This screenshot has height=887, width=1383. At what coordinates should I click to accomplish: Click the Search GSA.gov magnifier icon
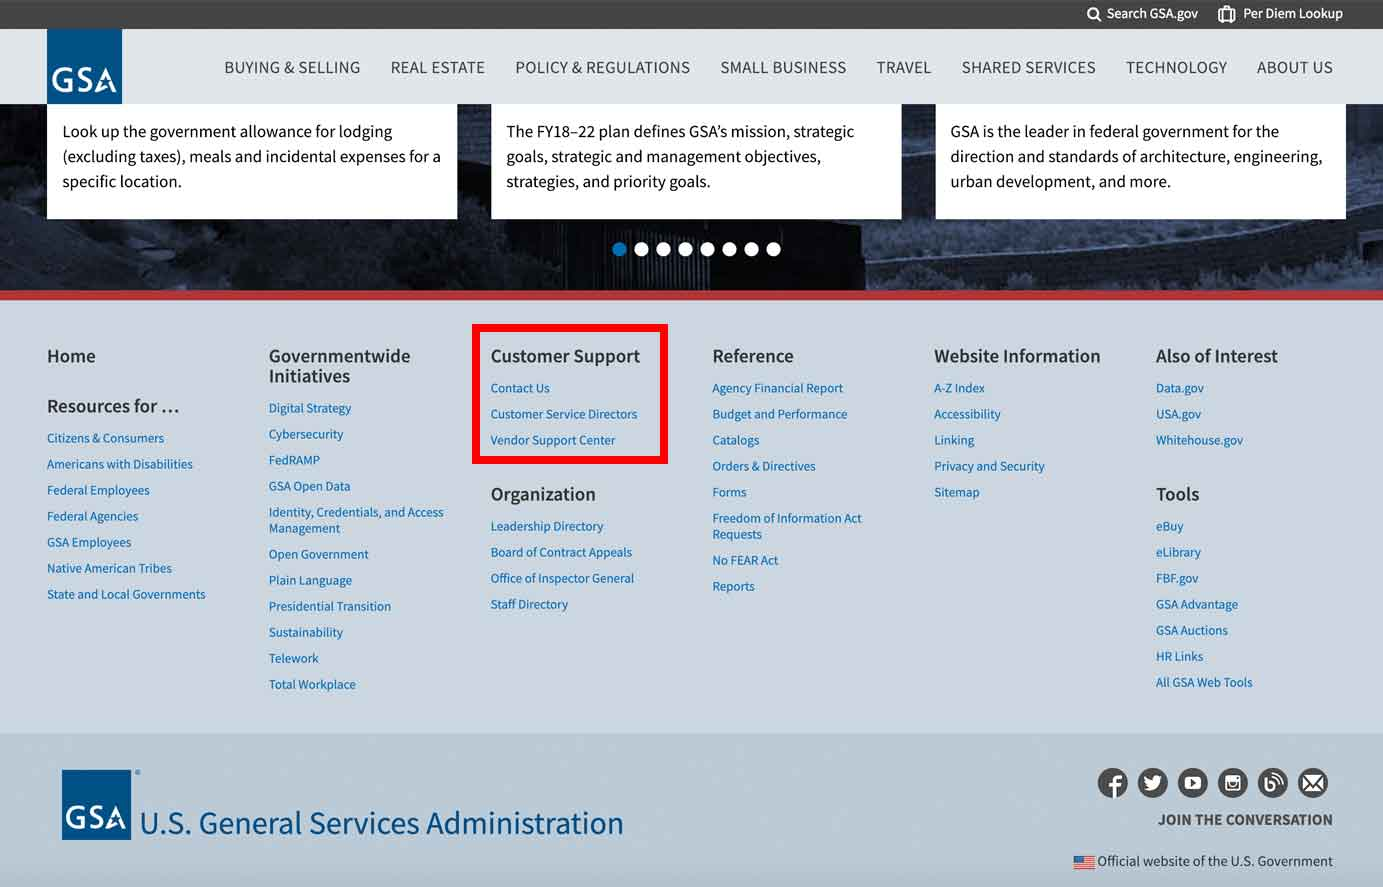(1093, 14)
